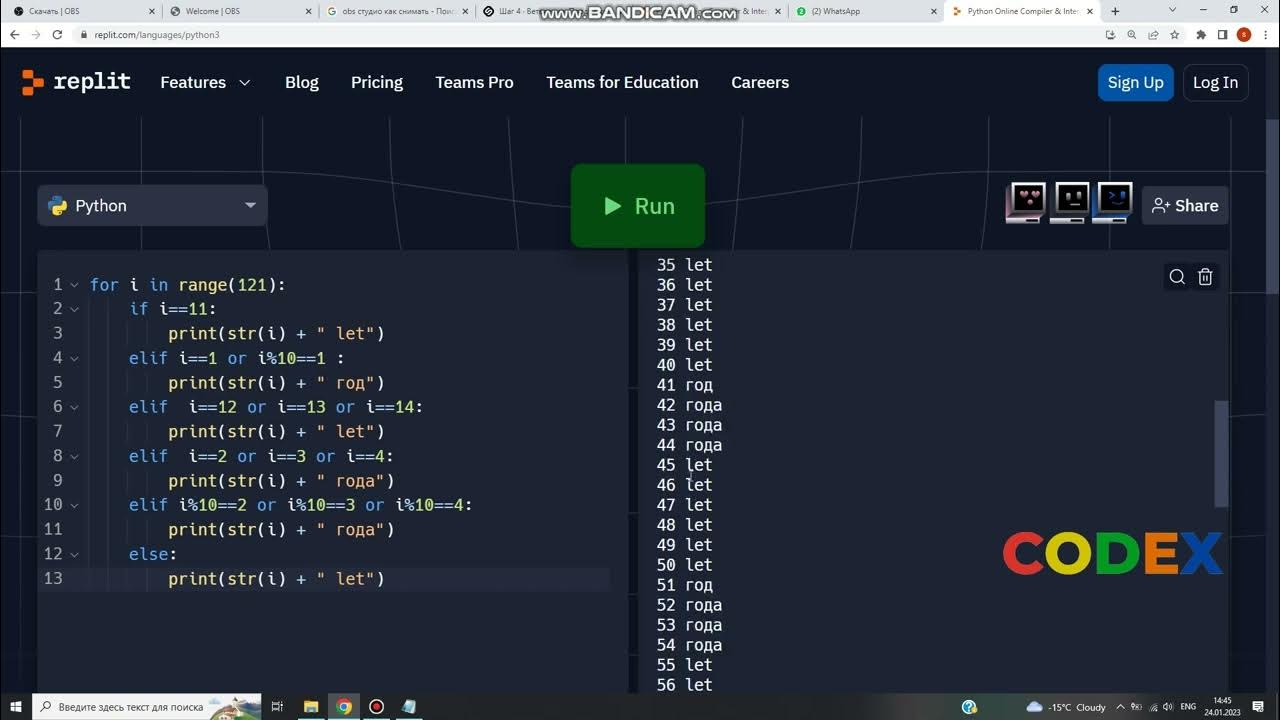Image resolution: width=1280 pixels, height=720 pixels.
Task: Switch the ENG input language
Action: [1188, 706]
